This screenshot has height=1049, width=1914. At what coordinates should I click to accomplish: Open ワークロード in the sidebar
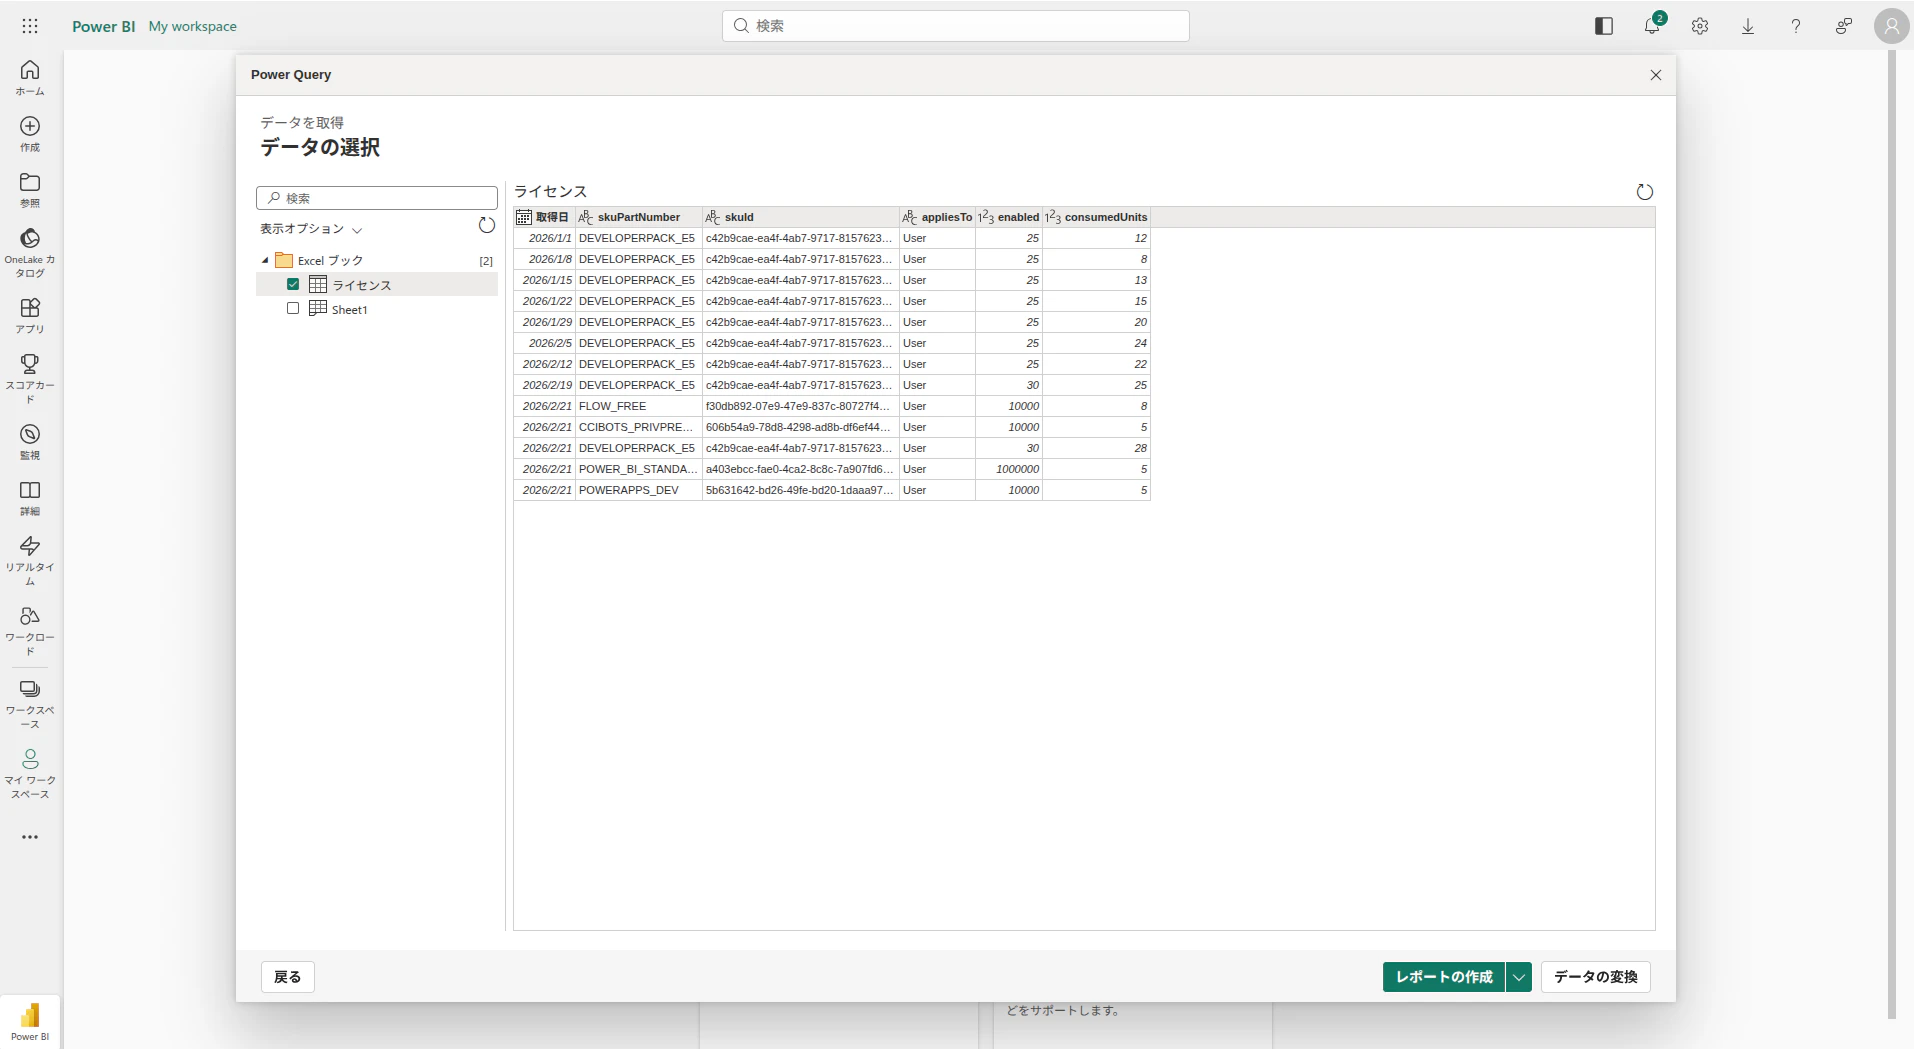(30, 630)
